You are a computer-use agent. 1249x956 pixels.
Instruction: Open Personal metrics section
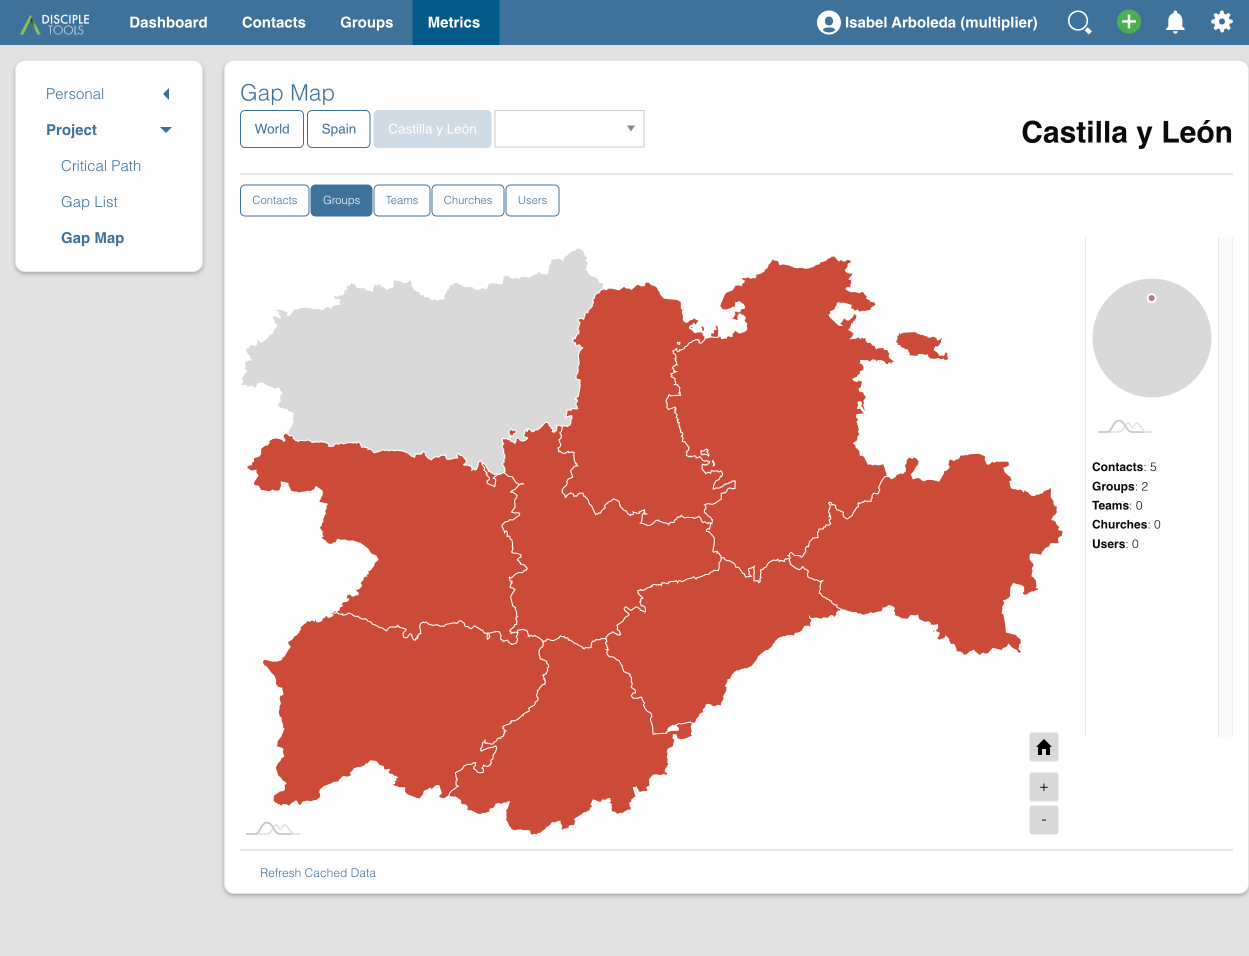(x=75, y=94)
